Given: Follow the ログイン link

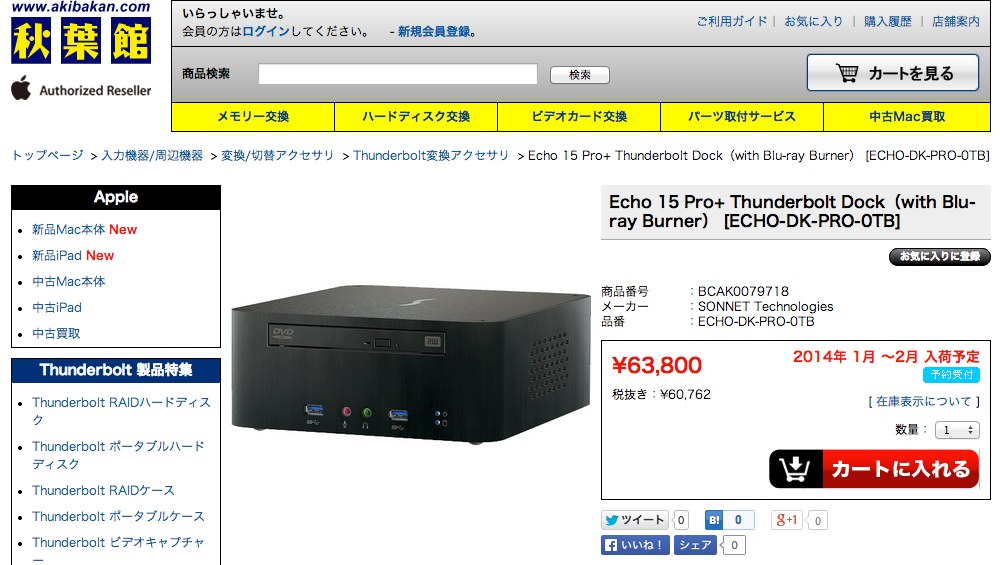Looking at the screenshot, I should 266,31.
